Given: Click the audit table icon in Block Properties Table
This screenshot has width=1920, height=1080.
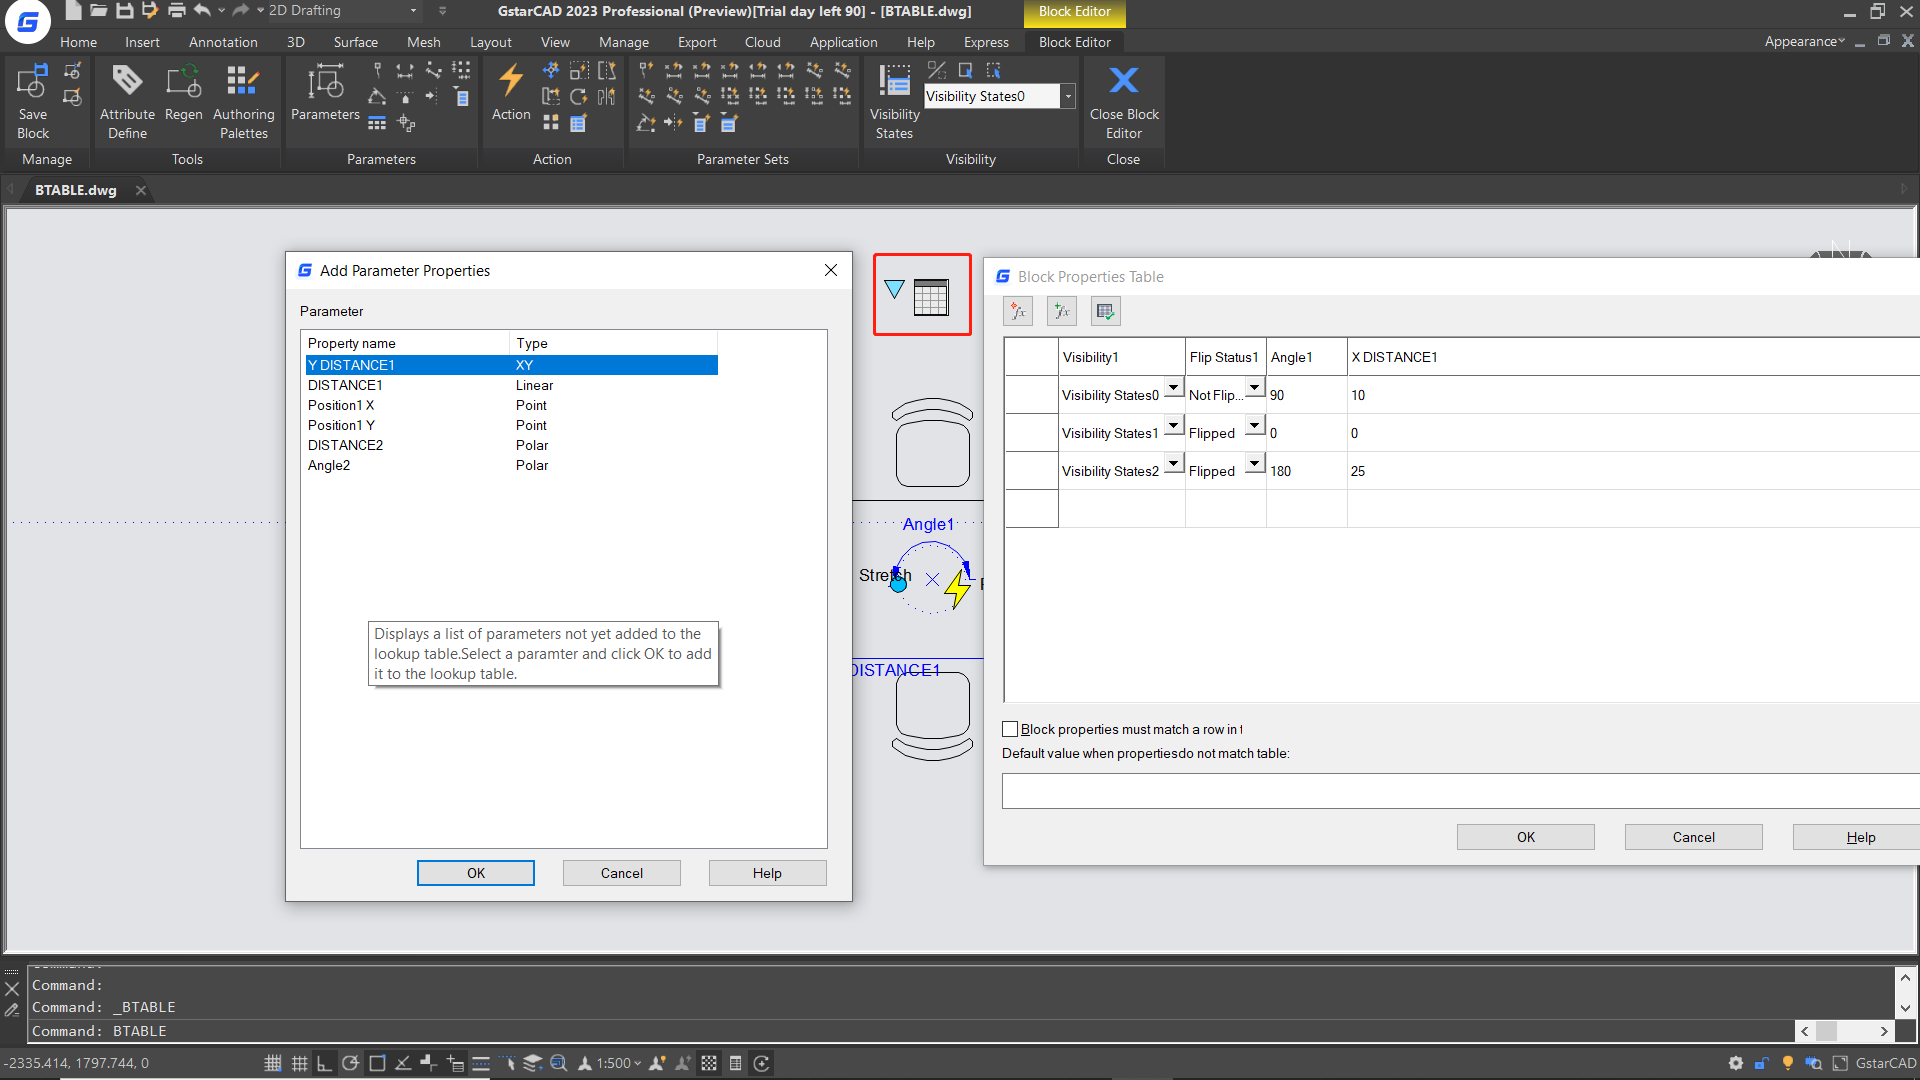Looking at the screenshot, I should coord(1105,312).
